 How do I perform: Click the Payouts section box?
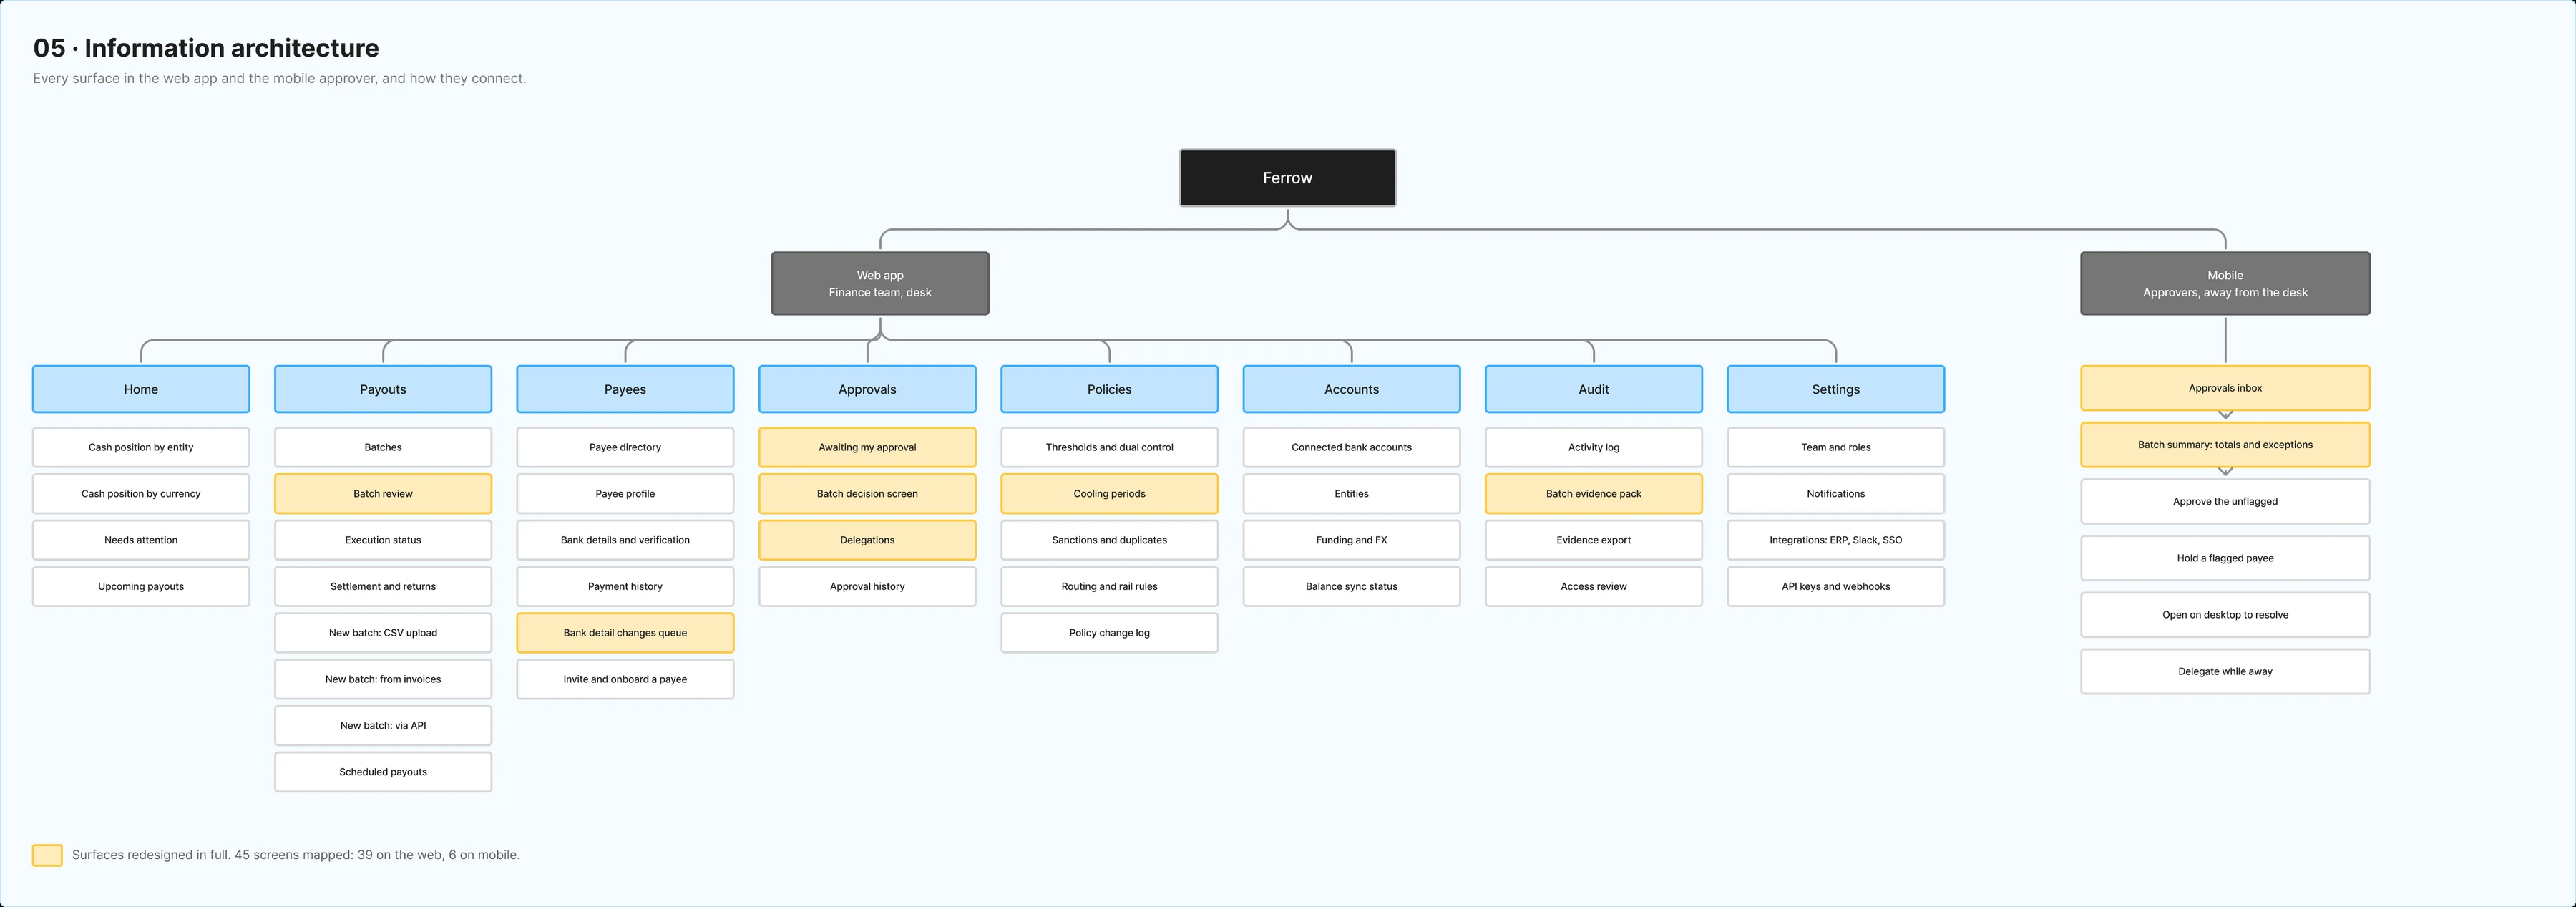[383, 389]
